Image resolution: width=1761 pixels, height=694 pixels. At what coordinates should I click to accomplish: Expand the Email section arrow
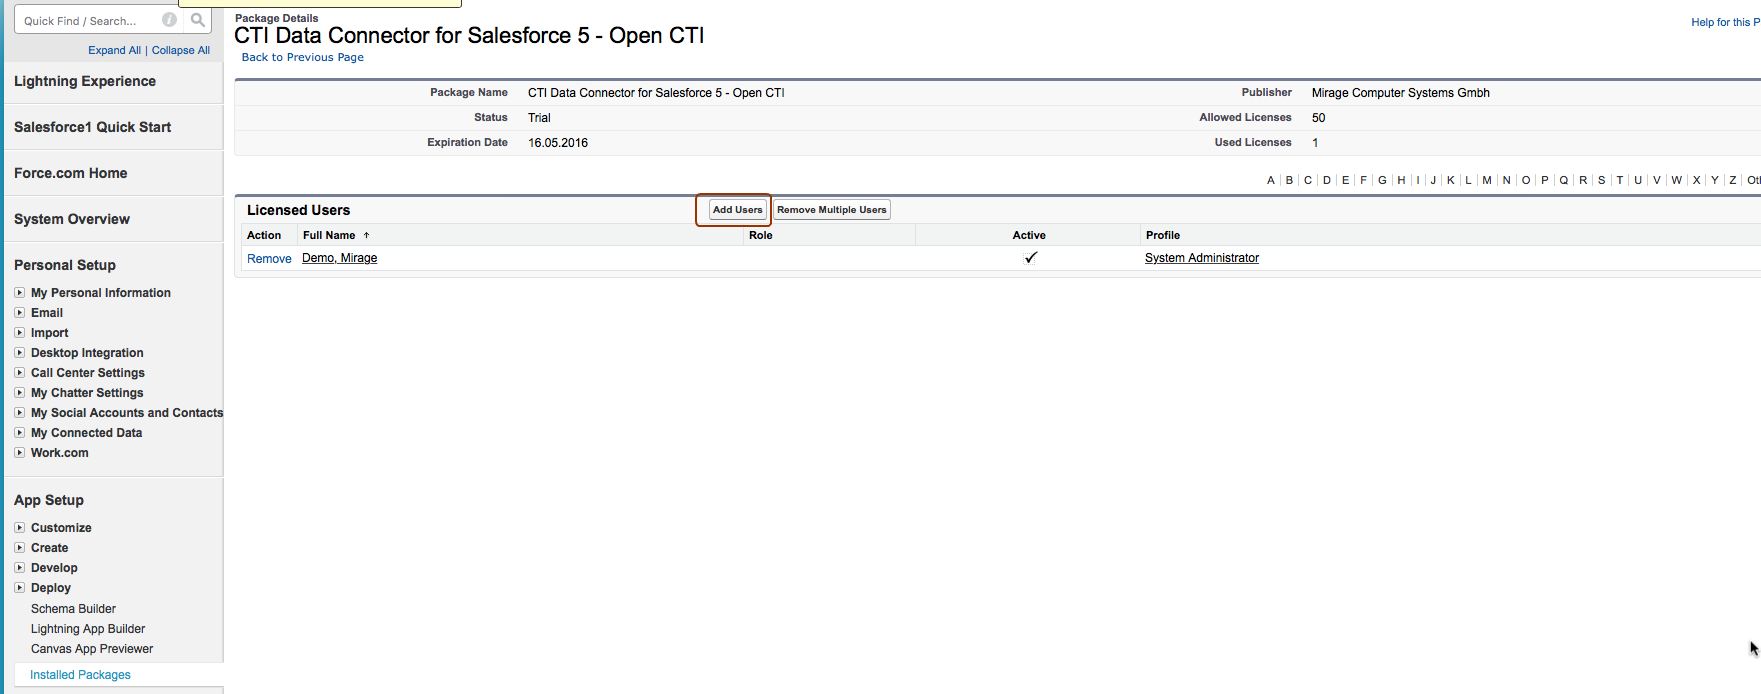(19, 313)
